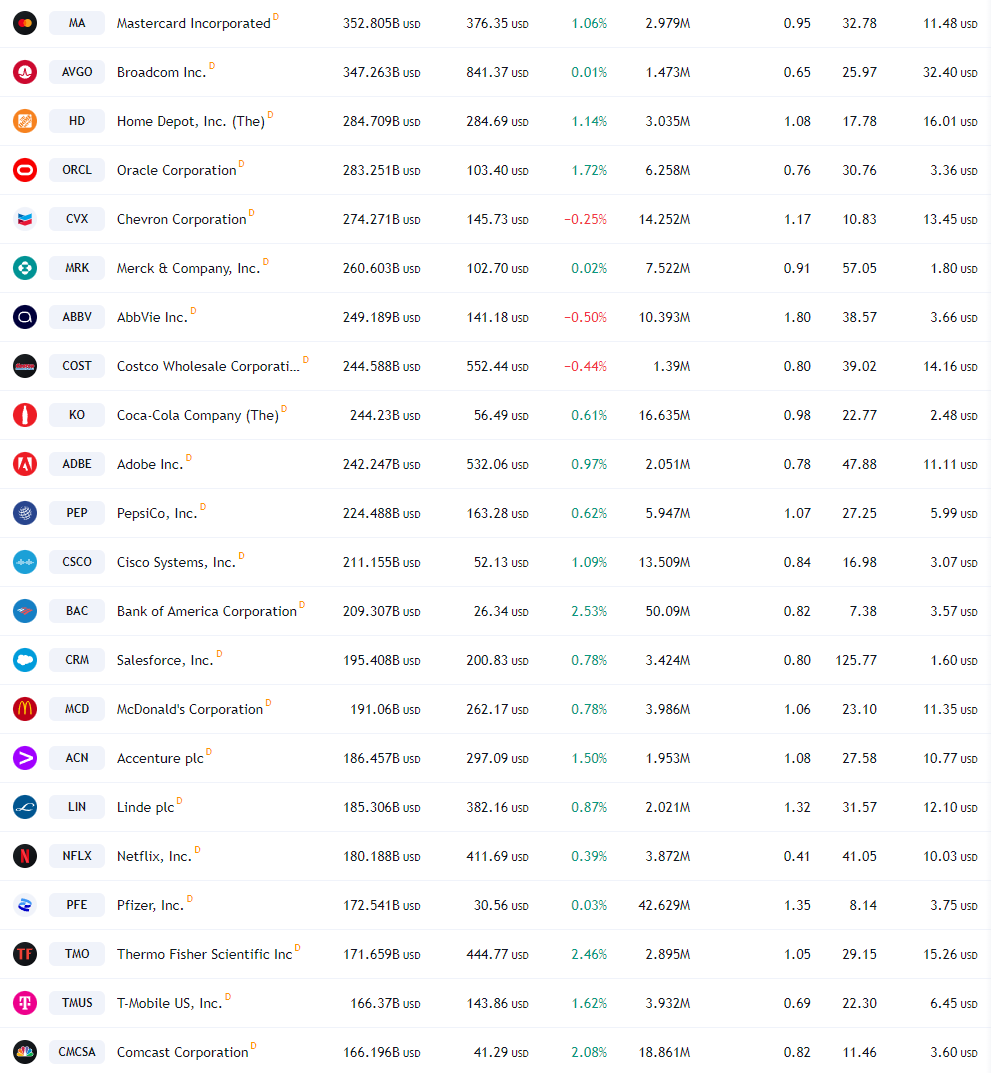Viewport: 991px width, 1073px height.
Task: Click change value 2.53%
Action: [589, 611]
